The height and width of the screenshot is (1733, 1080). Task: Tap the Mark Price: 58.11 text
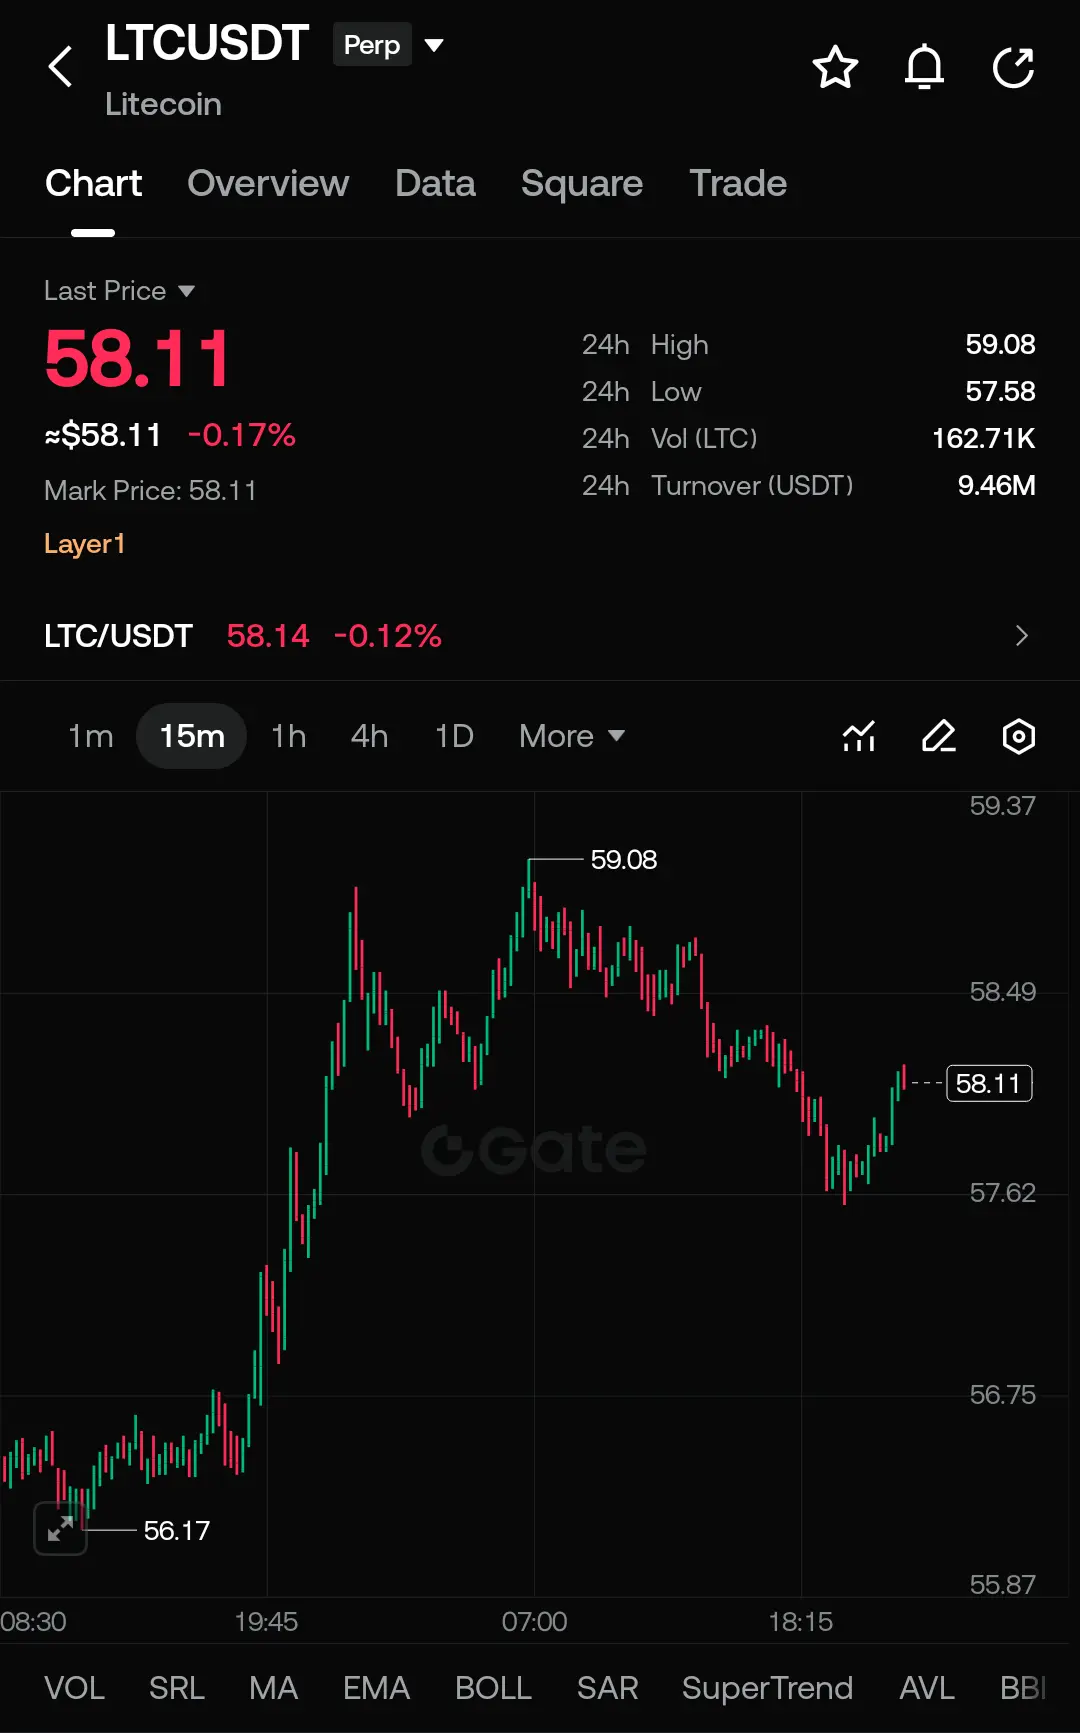point(150,491)
